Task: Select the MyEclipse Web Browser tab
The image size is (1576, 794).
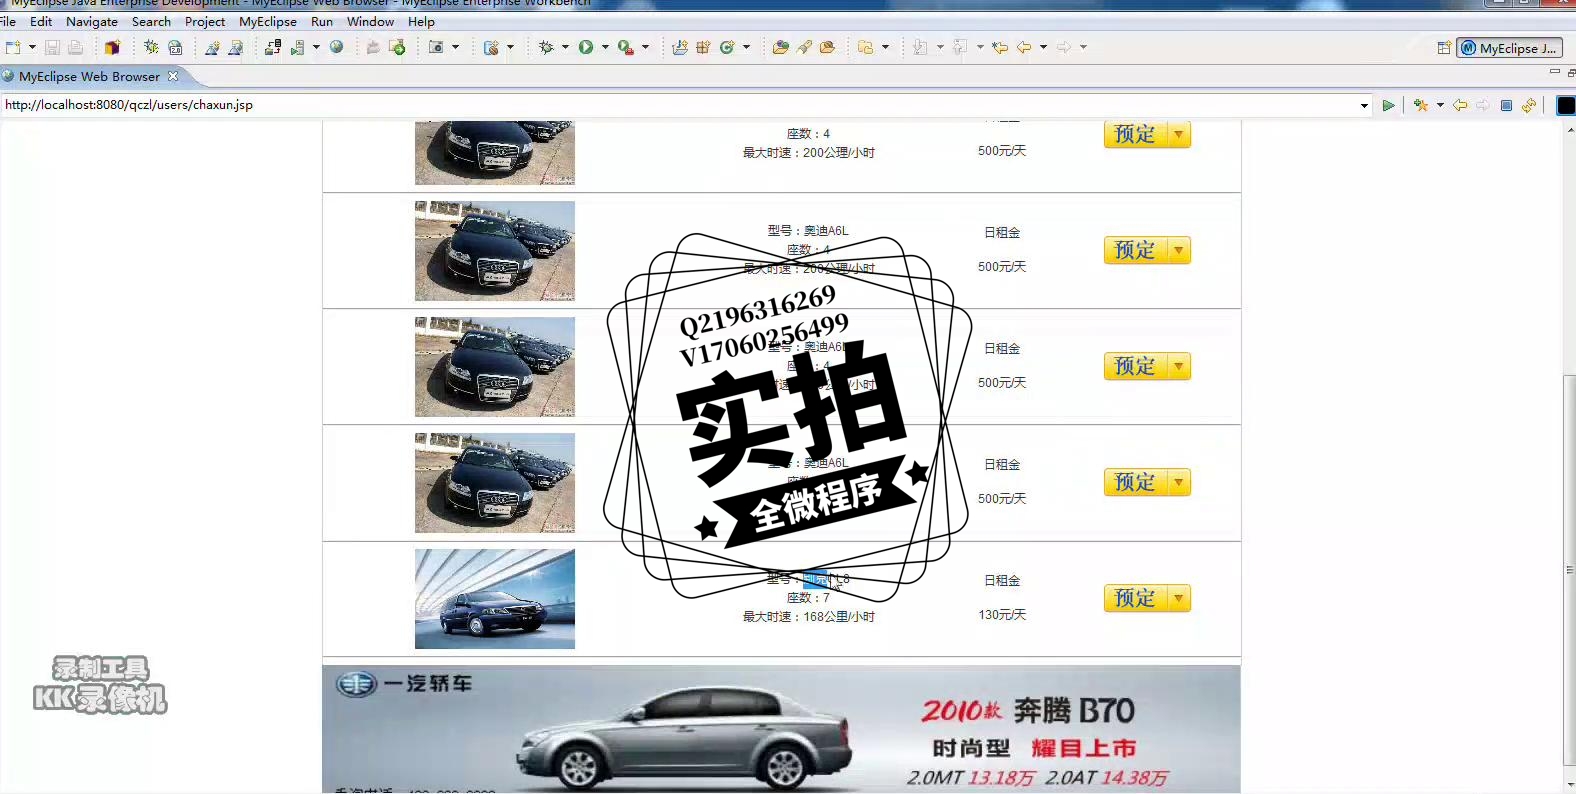Action: (89, 76)
